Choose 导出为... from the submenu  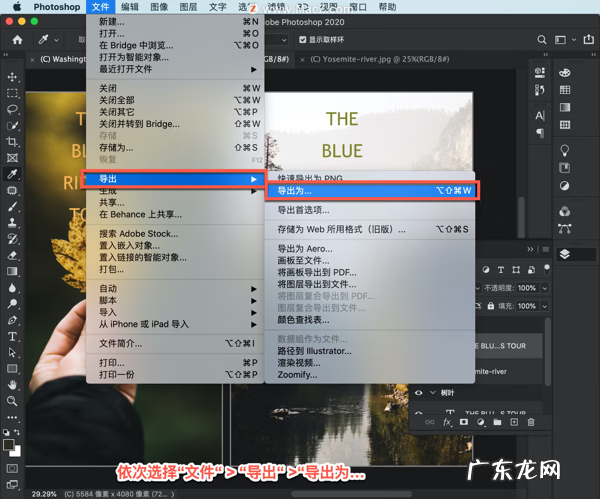click(372, 190)
